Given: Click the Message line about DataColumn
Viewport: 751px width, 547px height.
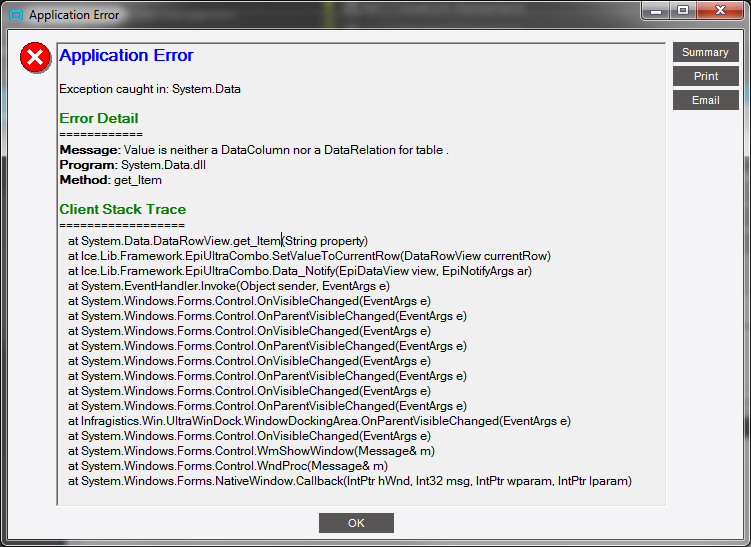Looking at the screenshot, I should (x=254, y=150).
